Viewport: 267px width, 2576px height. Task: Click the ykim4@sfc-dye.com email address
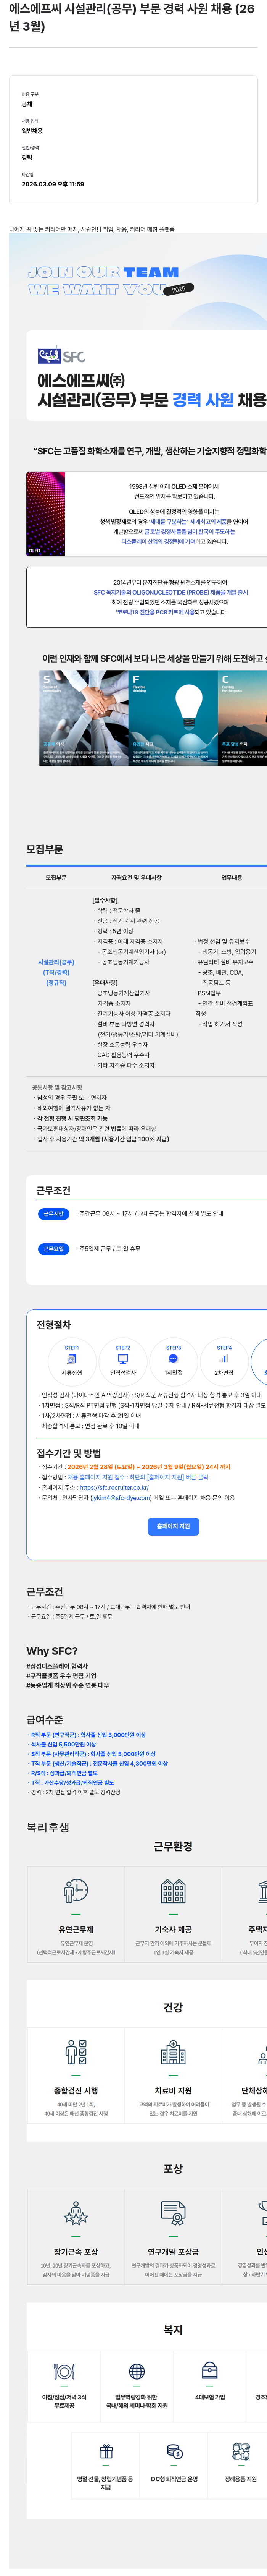click(120, 1498)
